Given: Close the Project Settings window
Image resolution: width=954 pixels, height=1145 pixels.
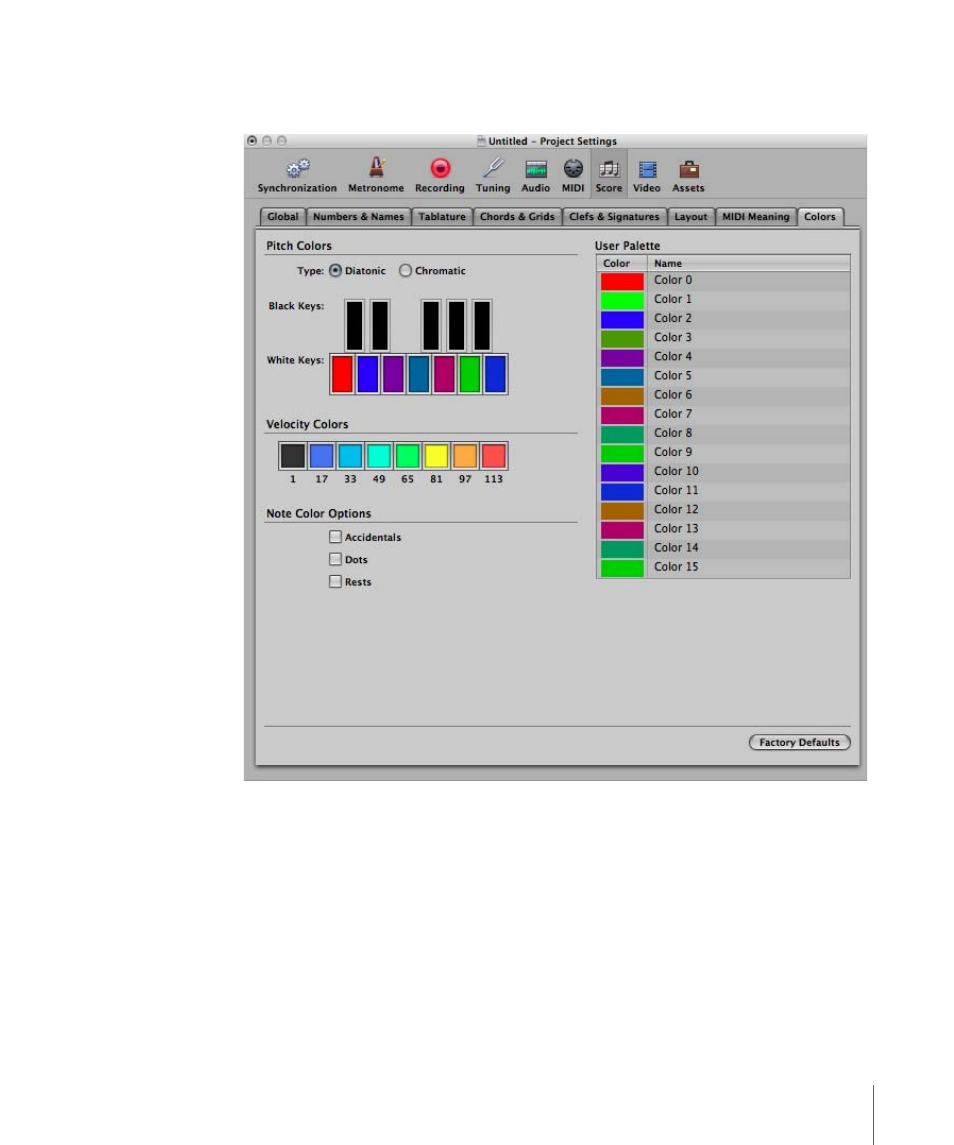Looking at the screenshot, I should pos(252,141).
